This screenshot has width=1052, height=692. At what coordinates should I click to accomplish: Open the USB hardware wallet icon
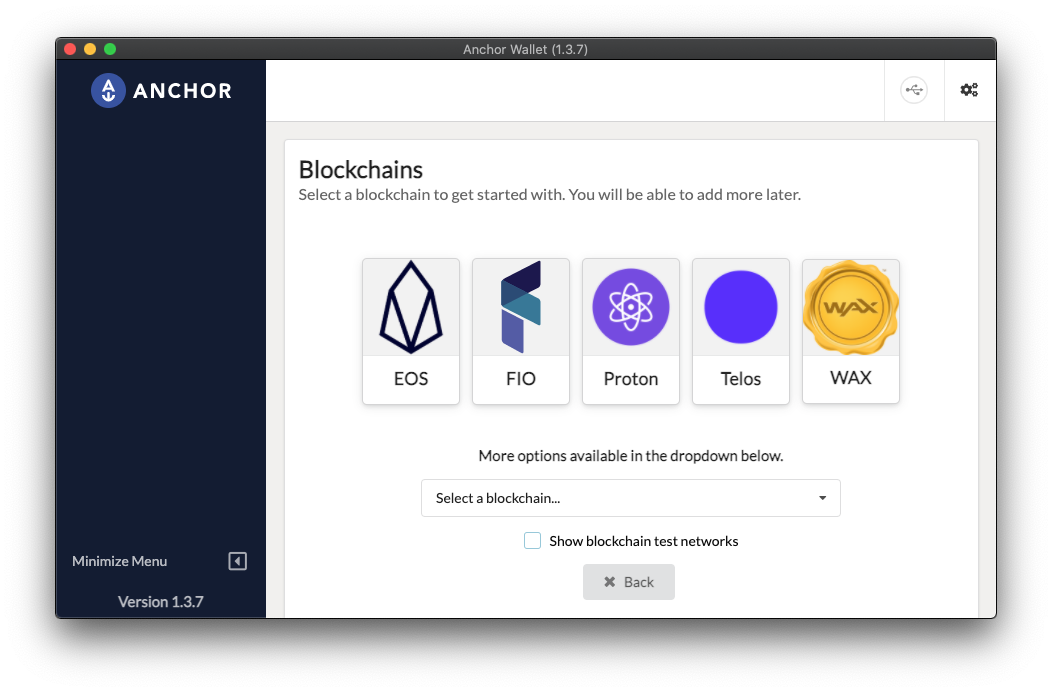914,90
